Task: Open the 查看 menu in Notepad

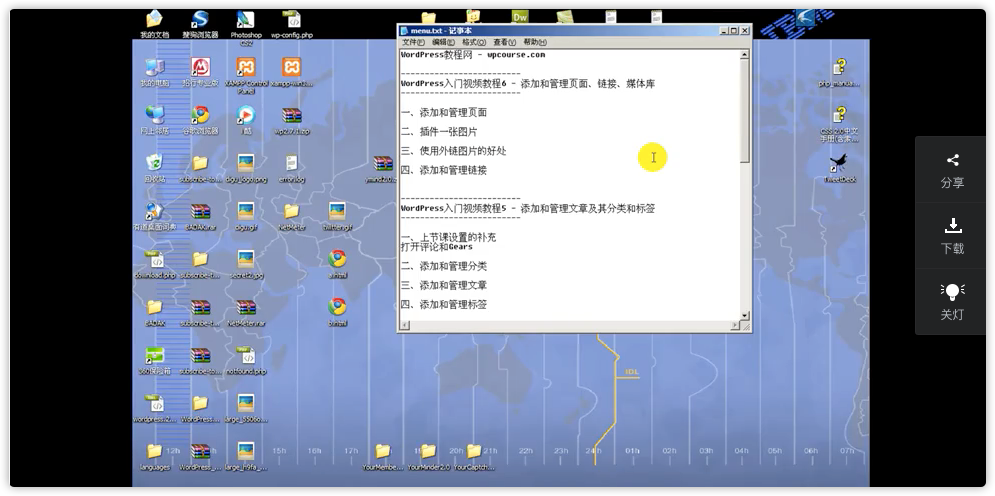Action: [x=504, y=42]
